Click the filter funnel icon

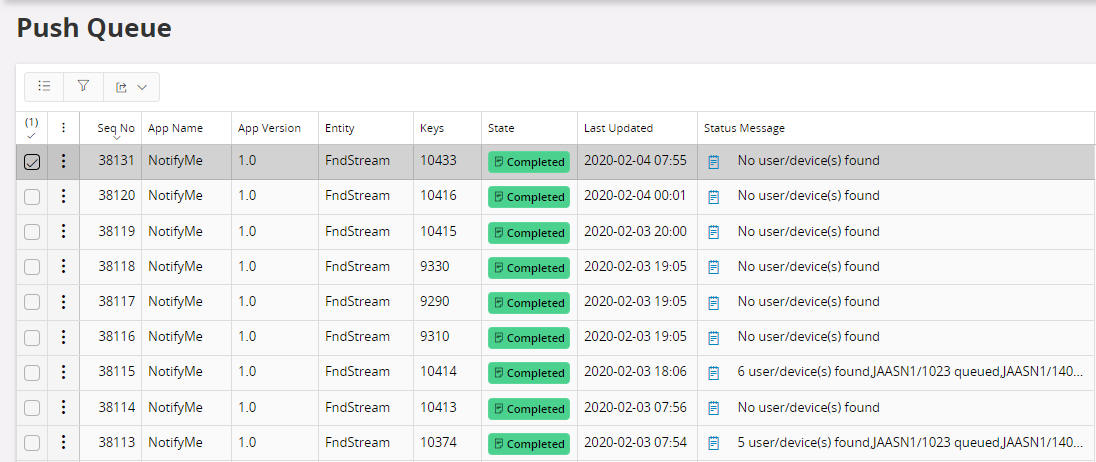point(83,87)
